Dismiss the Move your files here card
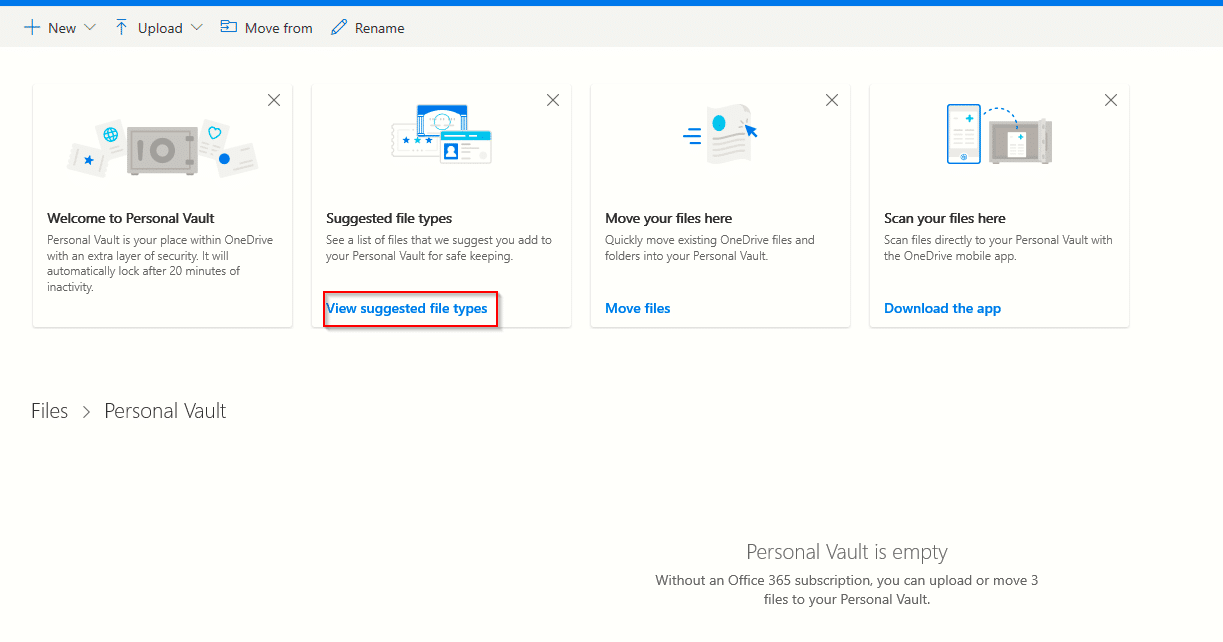1223x642 pixels. [832, 100]
